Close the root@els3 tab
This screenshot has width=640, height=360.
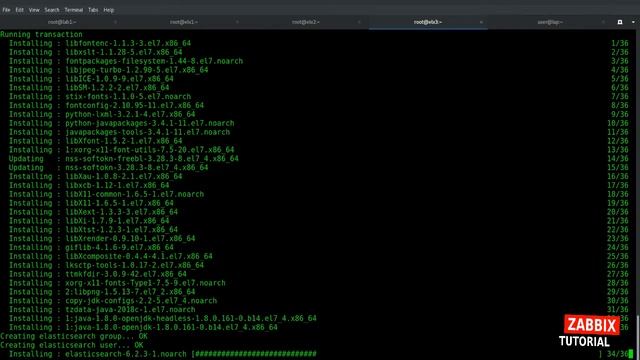pyautogui.click(x=481, y=22)
